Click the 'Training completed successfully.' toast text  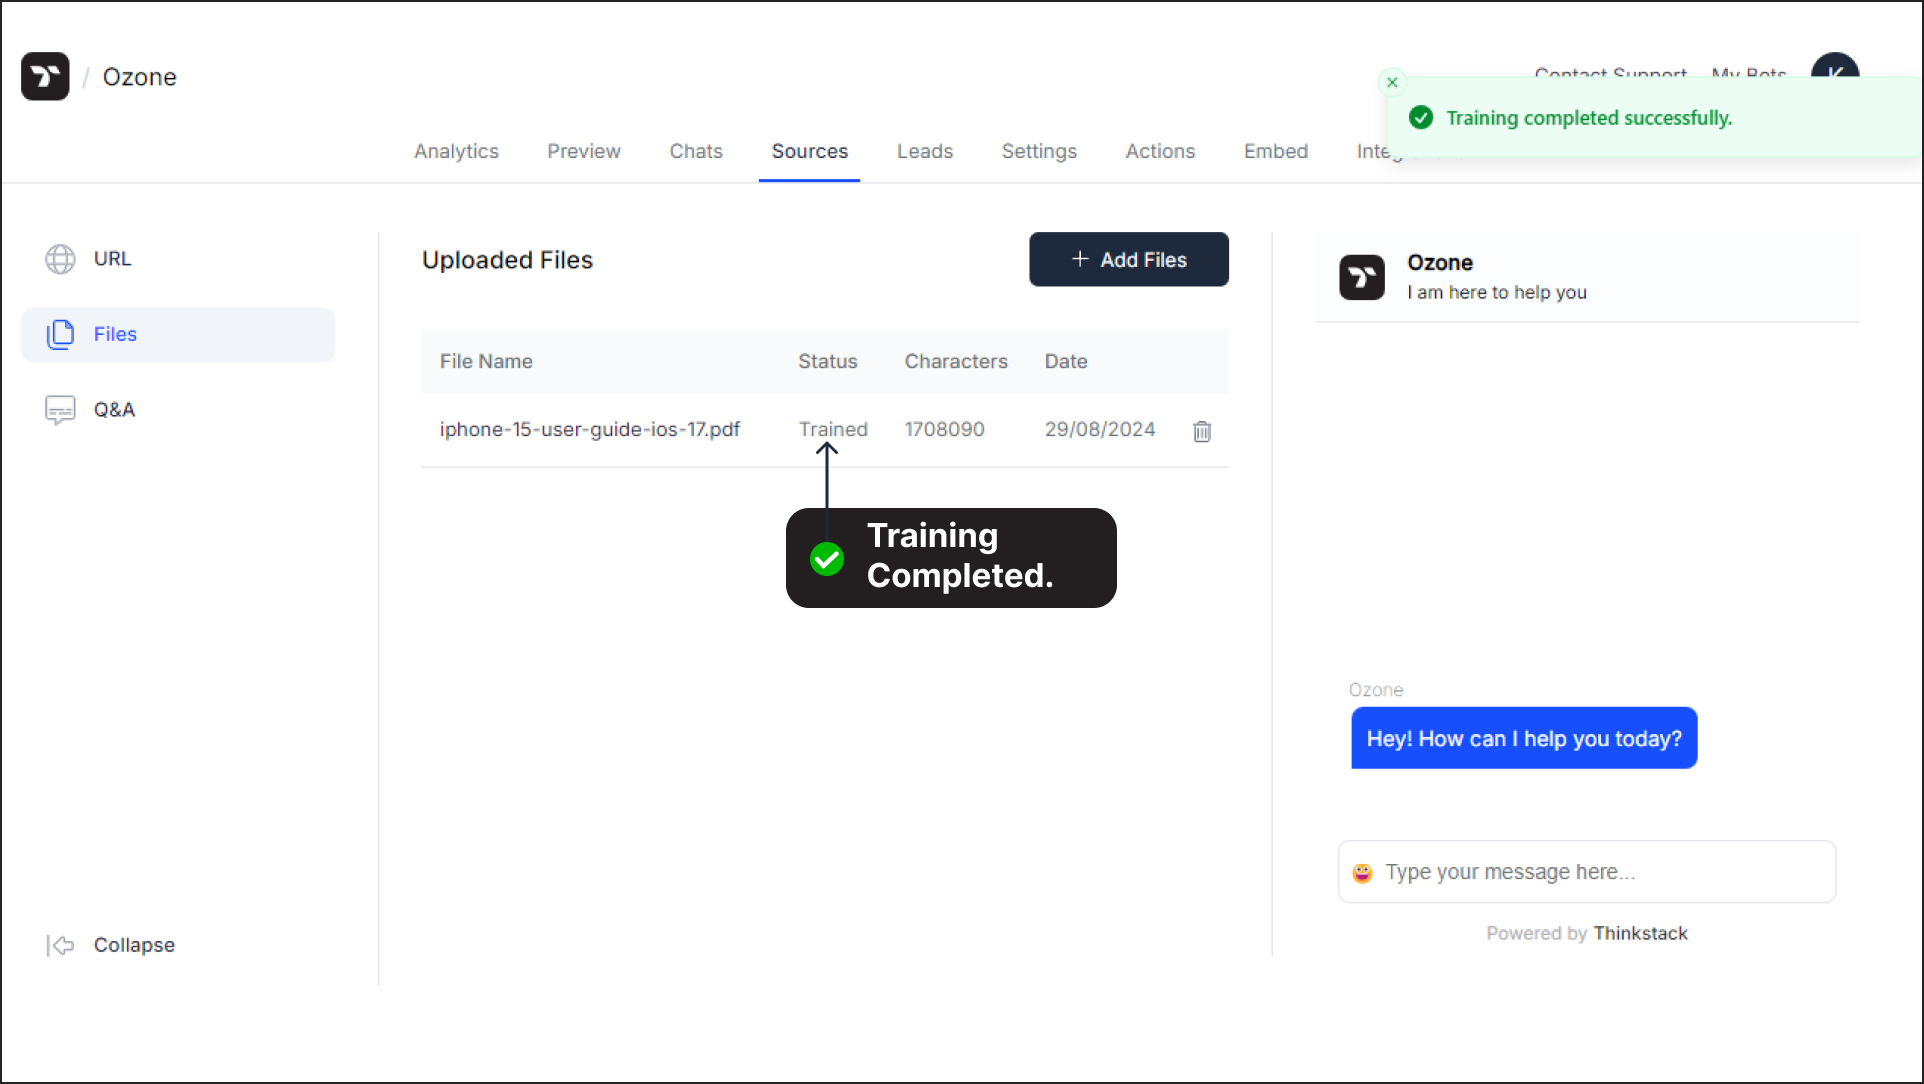pos(1589,118)
